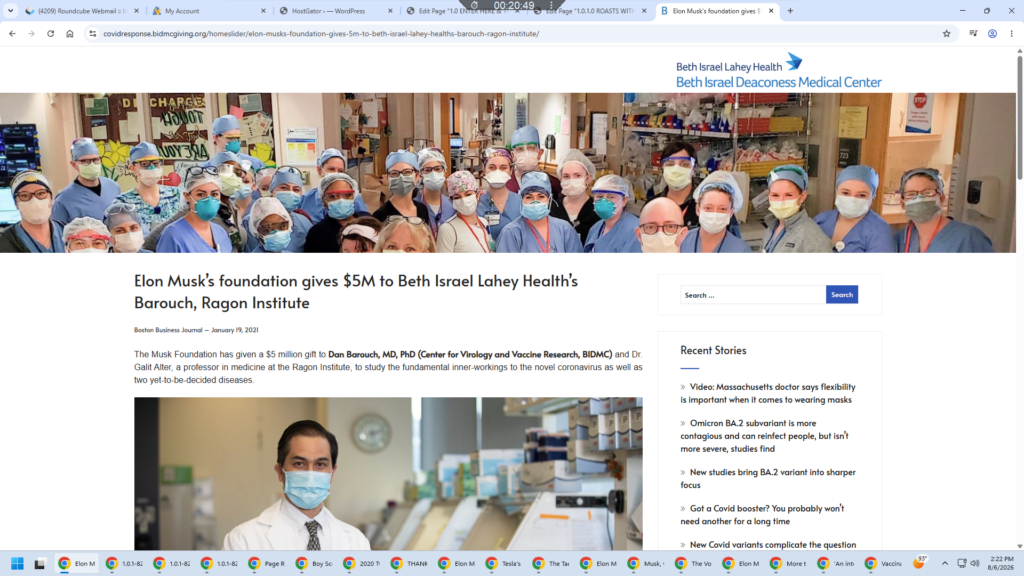Expand the tab search dropdown arrow
Image resolution: width=1024 pixels, height=576 pixels.
click(x=10, y=10)
